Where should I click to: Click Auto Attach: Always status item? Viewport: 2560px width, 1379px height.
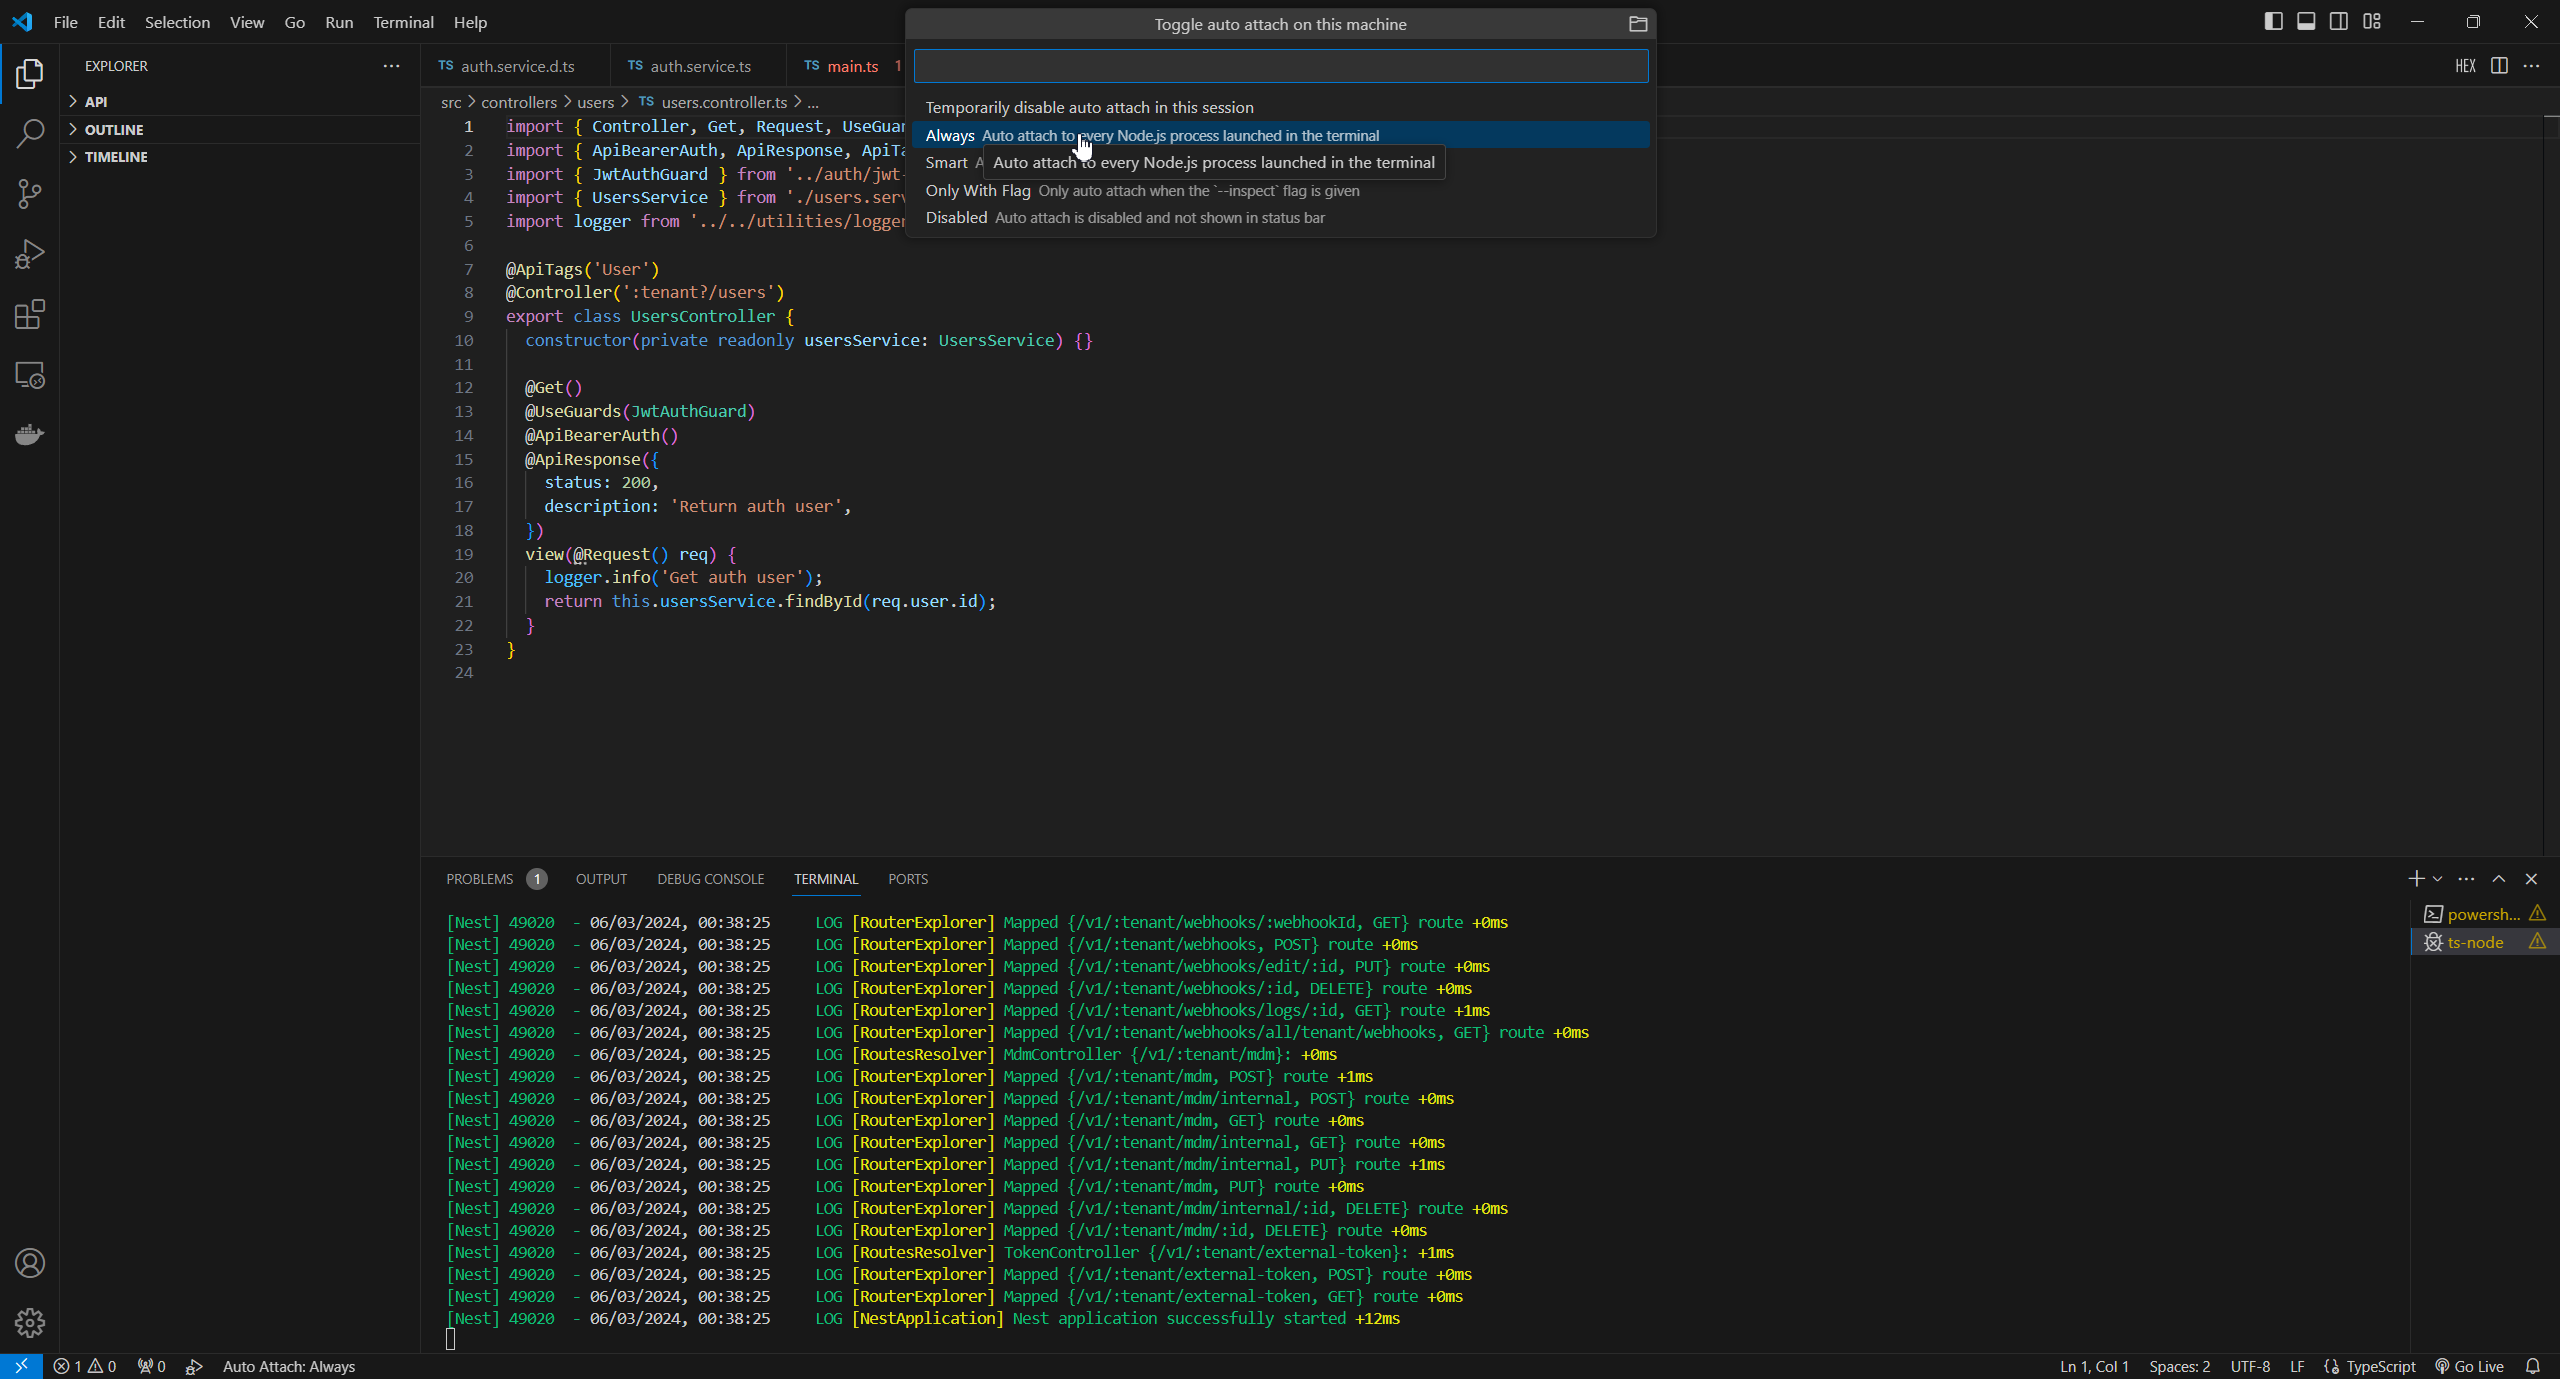pyautogui.click(x=288, y=1366)
